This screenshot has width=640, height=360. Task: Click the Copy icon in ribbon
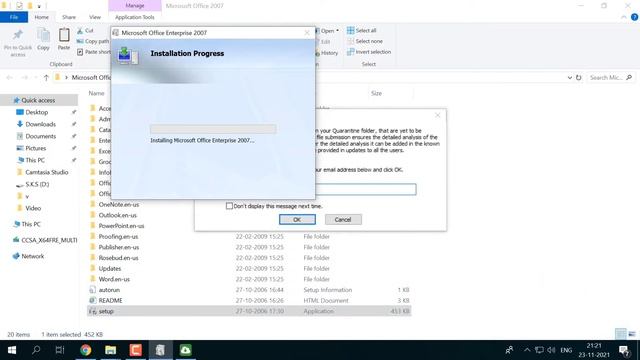(x=43, y=36)
